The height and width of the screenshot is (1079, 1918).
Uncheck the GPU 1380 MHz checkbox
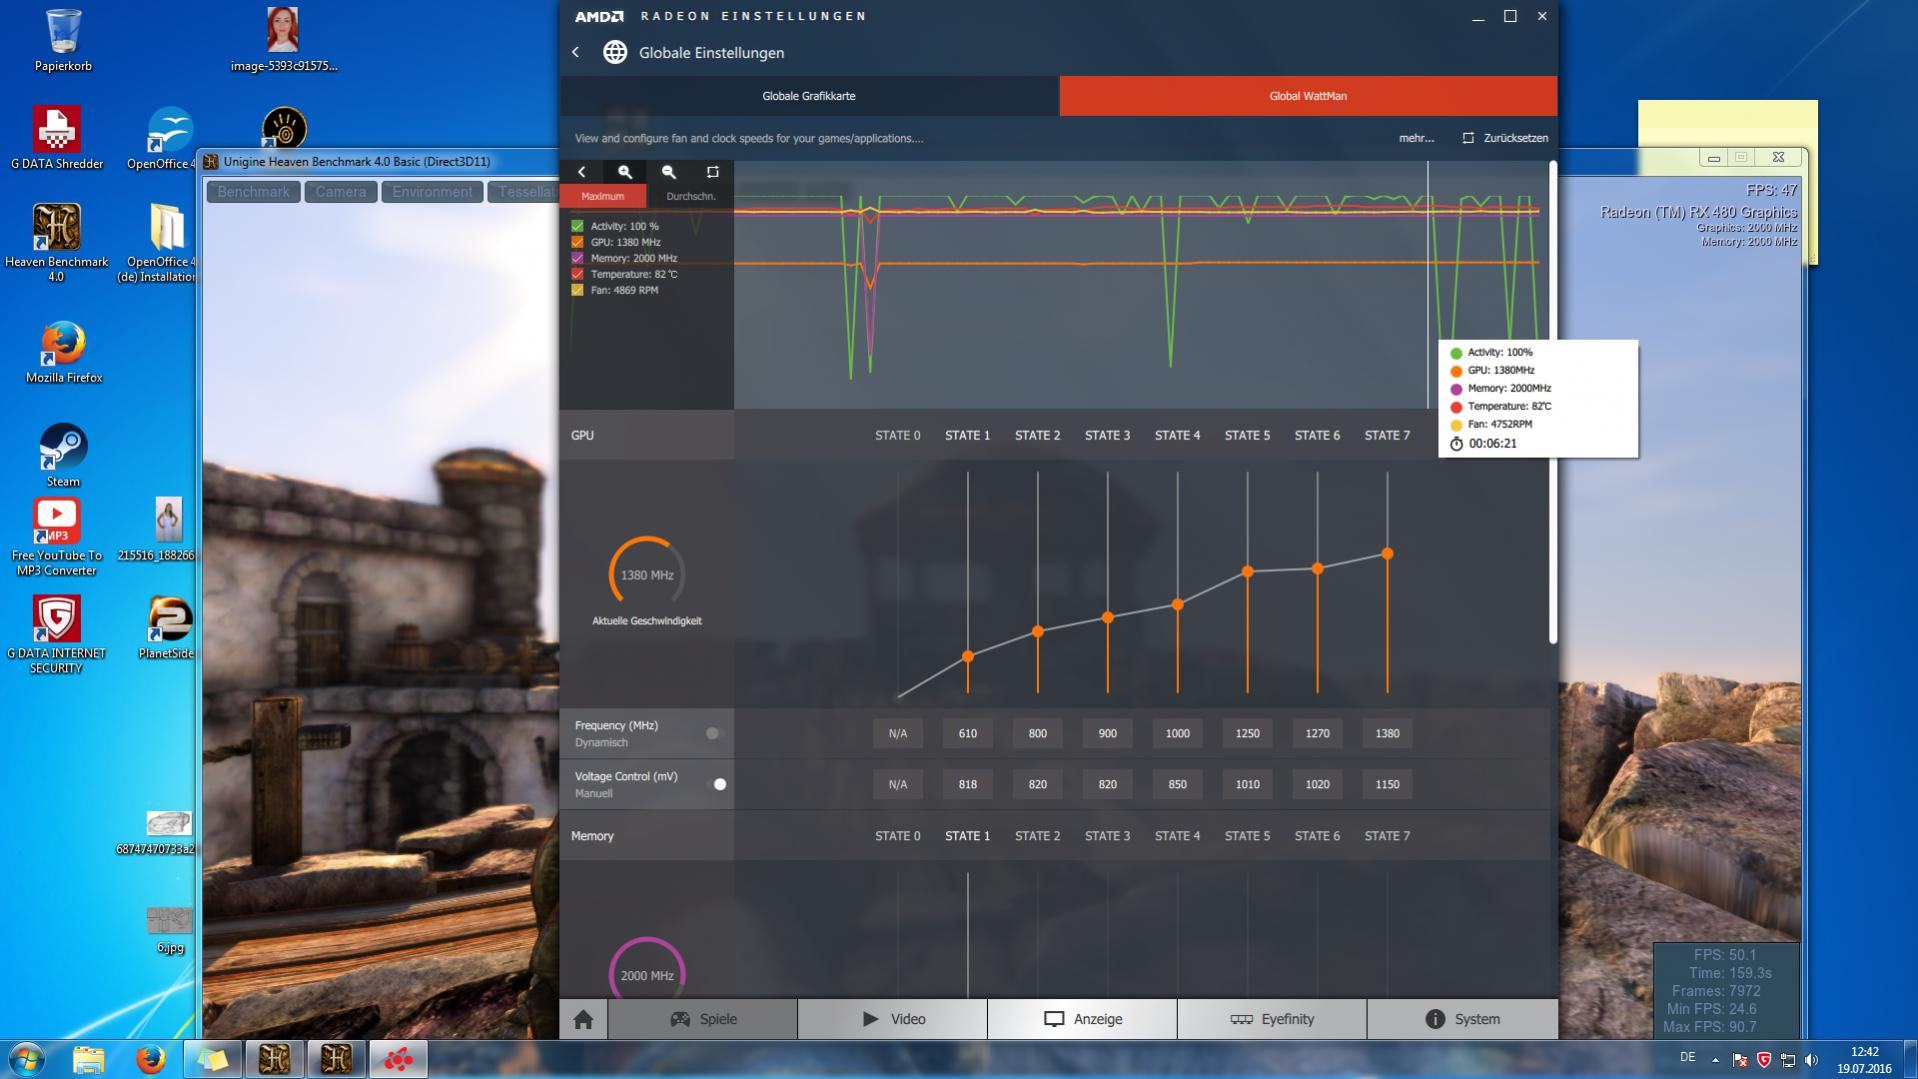pyautogui.click(x=577, y=242)
